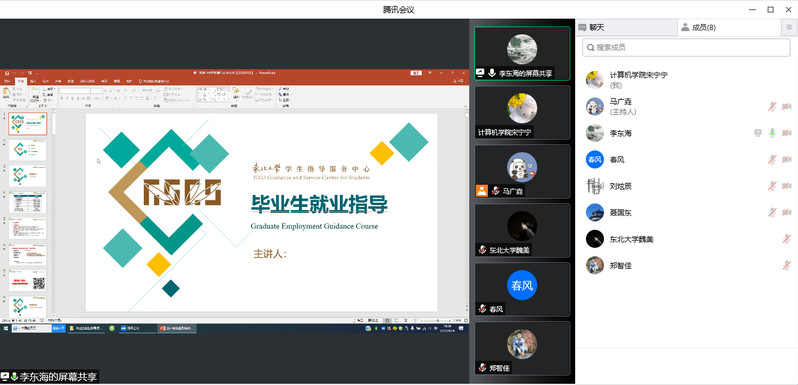Select 李东海's screen-sharing video tile
The height and width of the screenshot is (385, 798).
coord(522,53)
